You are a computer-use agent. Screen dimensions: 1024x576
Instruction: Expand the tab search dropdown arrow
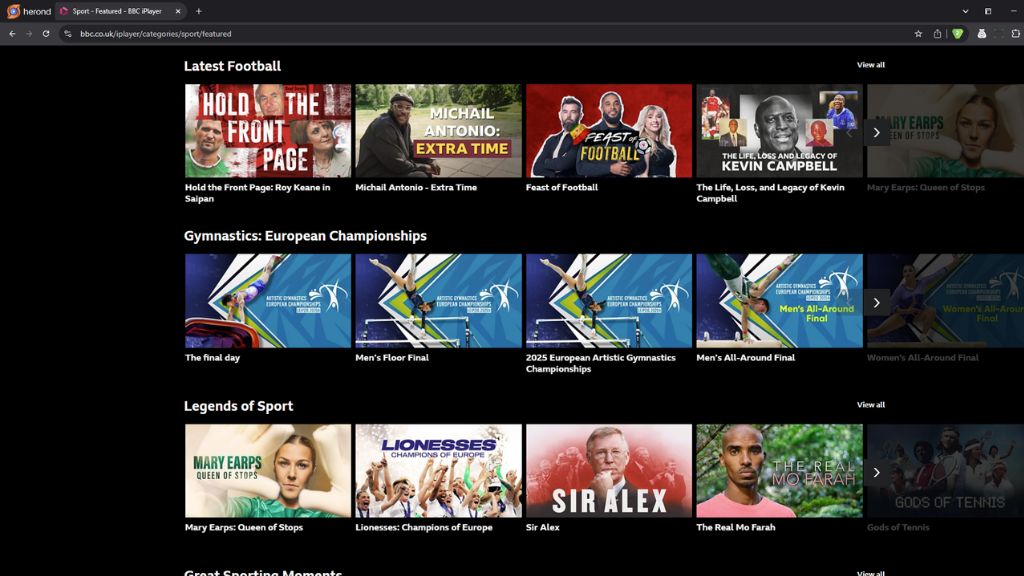965,11
